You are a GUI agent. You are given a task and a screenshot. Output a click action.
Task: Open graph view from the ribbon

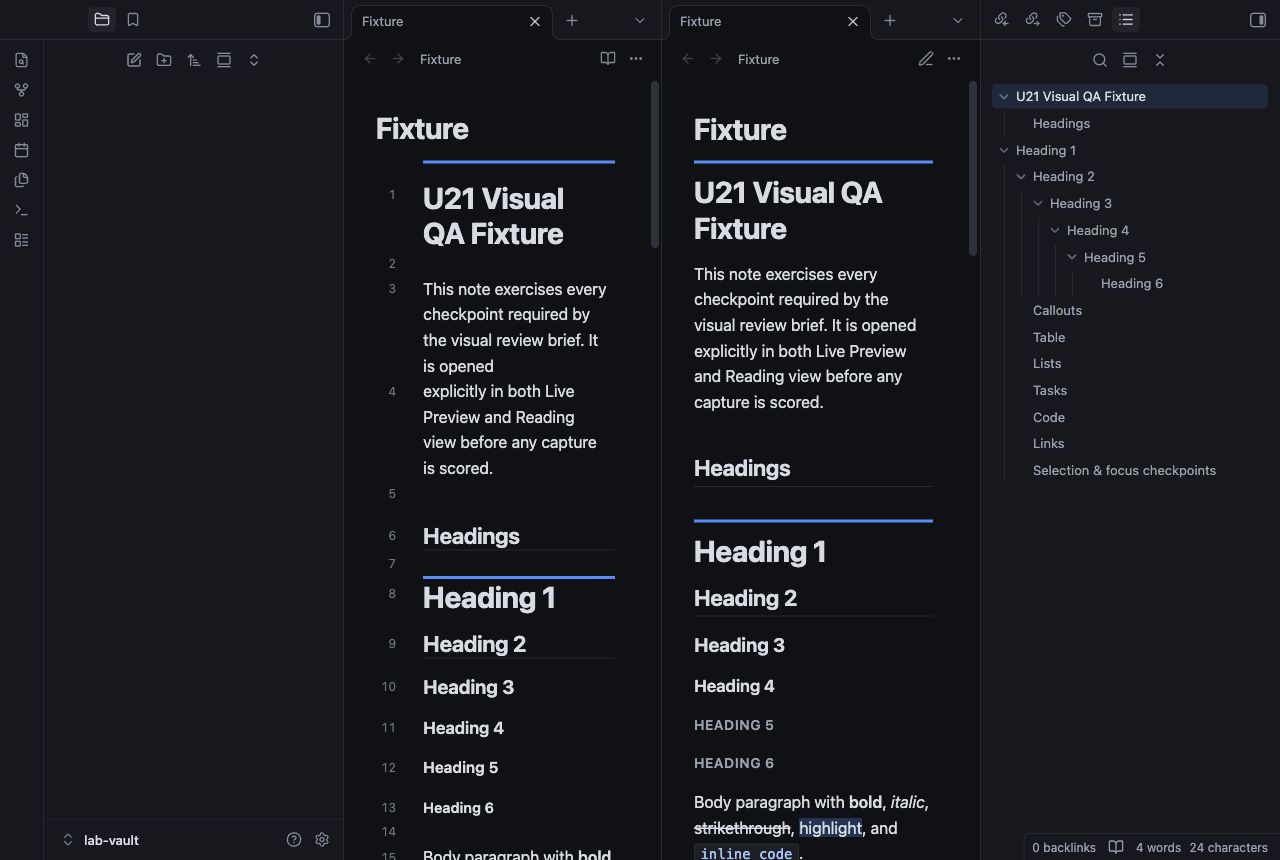tap(21, 90)
